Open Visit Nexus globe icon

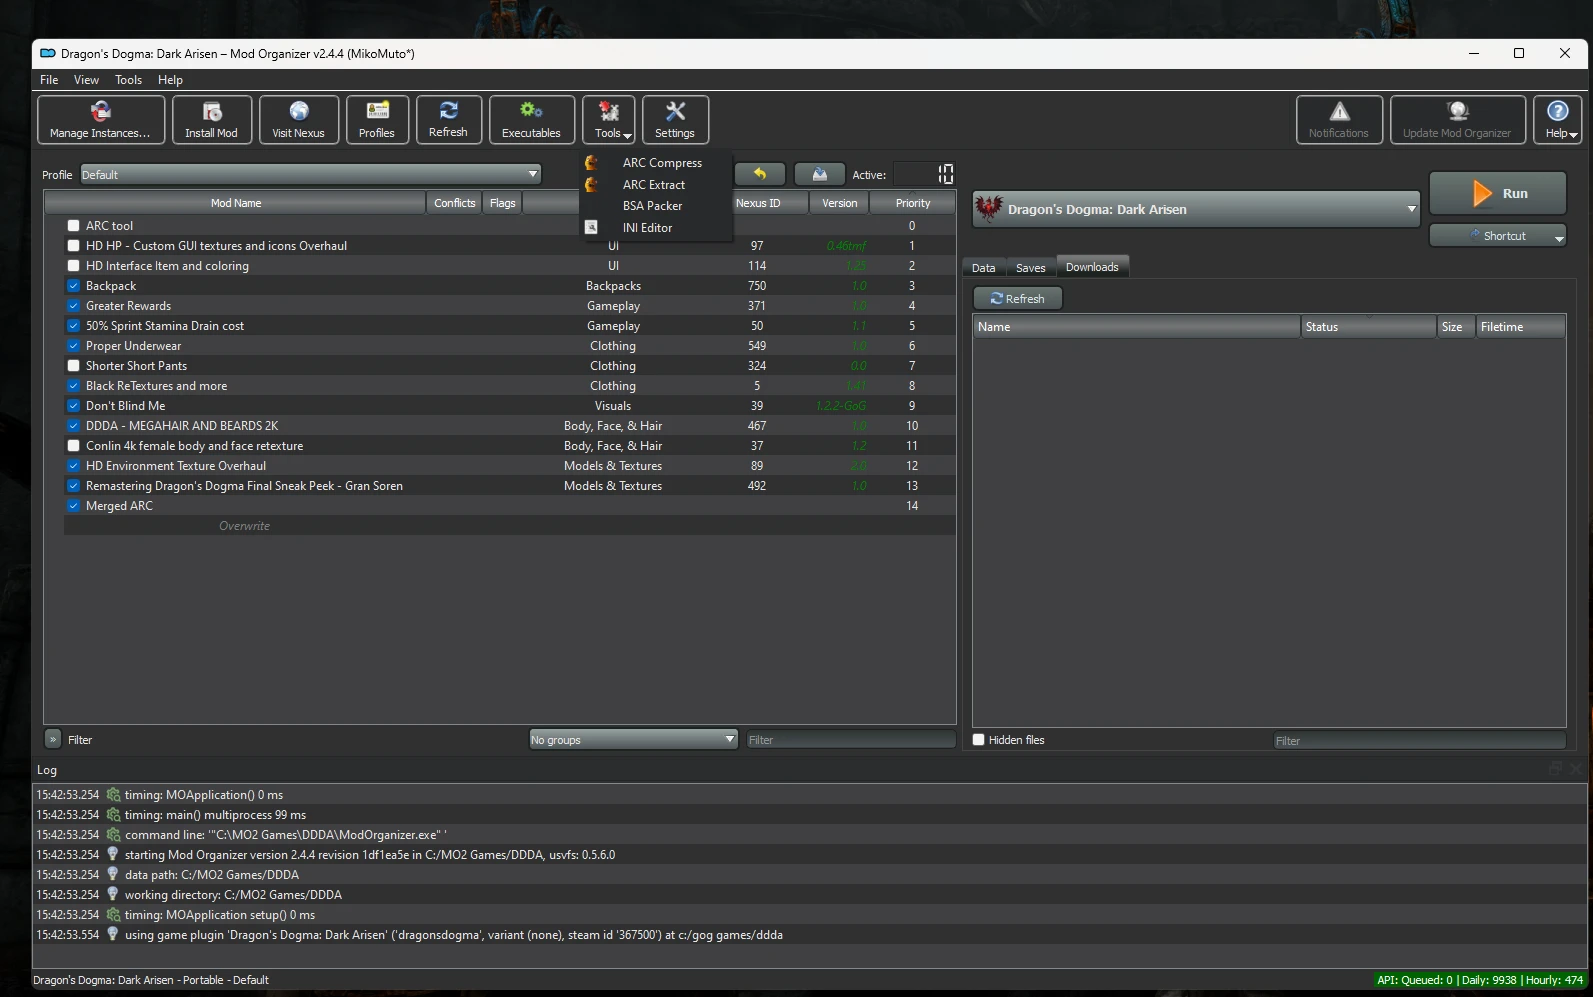[x=298, y=111]
